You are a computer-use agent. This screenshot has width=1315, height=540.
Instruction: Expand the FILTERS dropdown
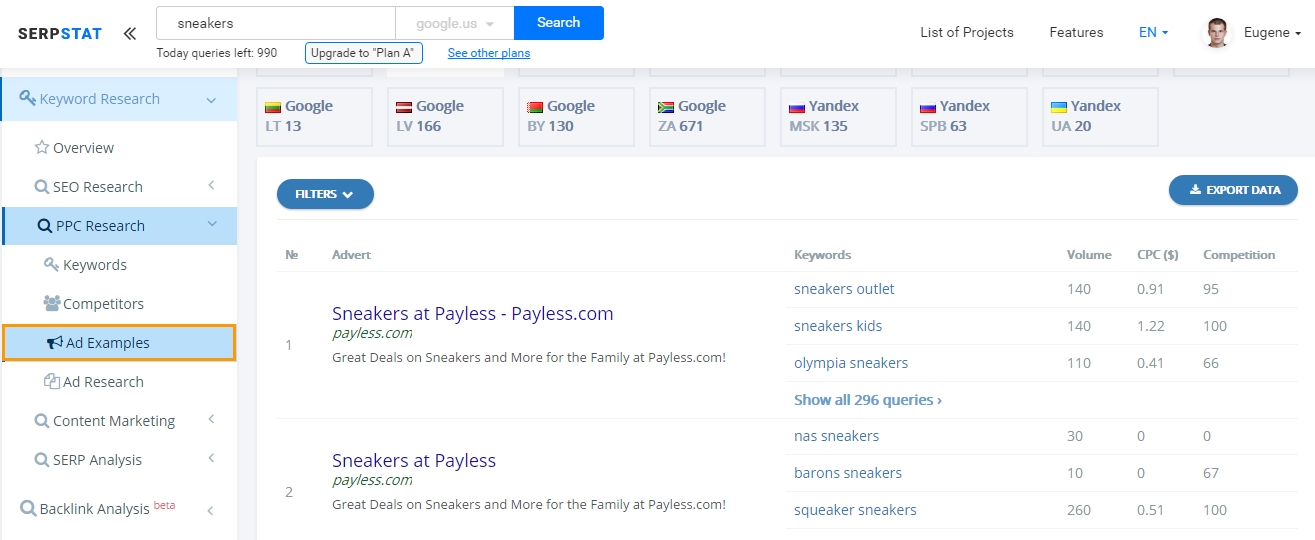(x=325, y=194)
